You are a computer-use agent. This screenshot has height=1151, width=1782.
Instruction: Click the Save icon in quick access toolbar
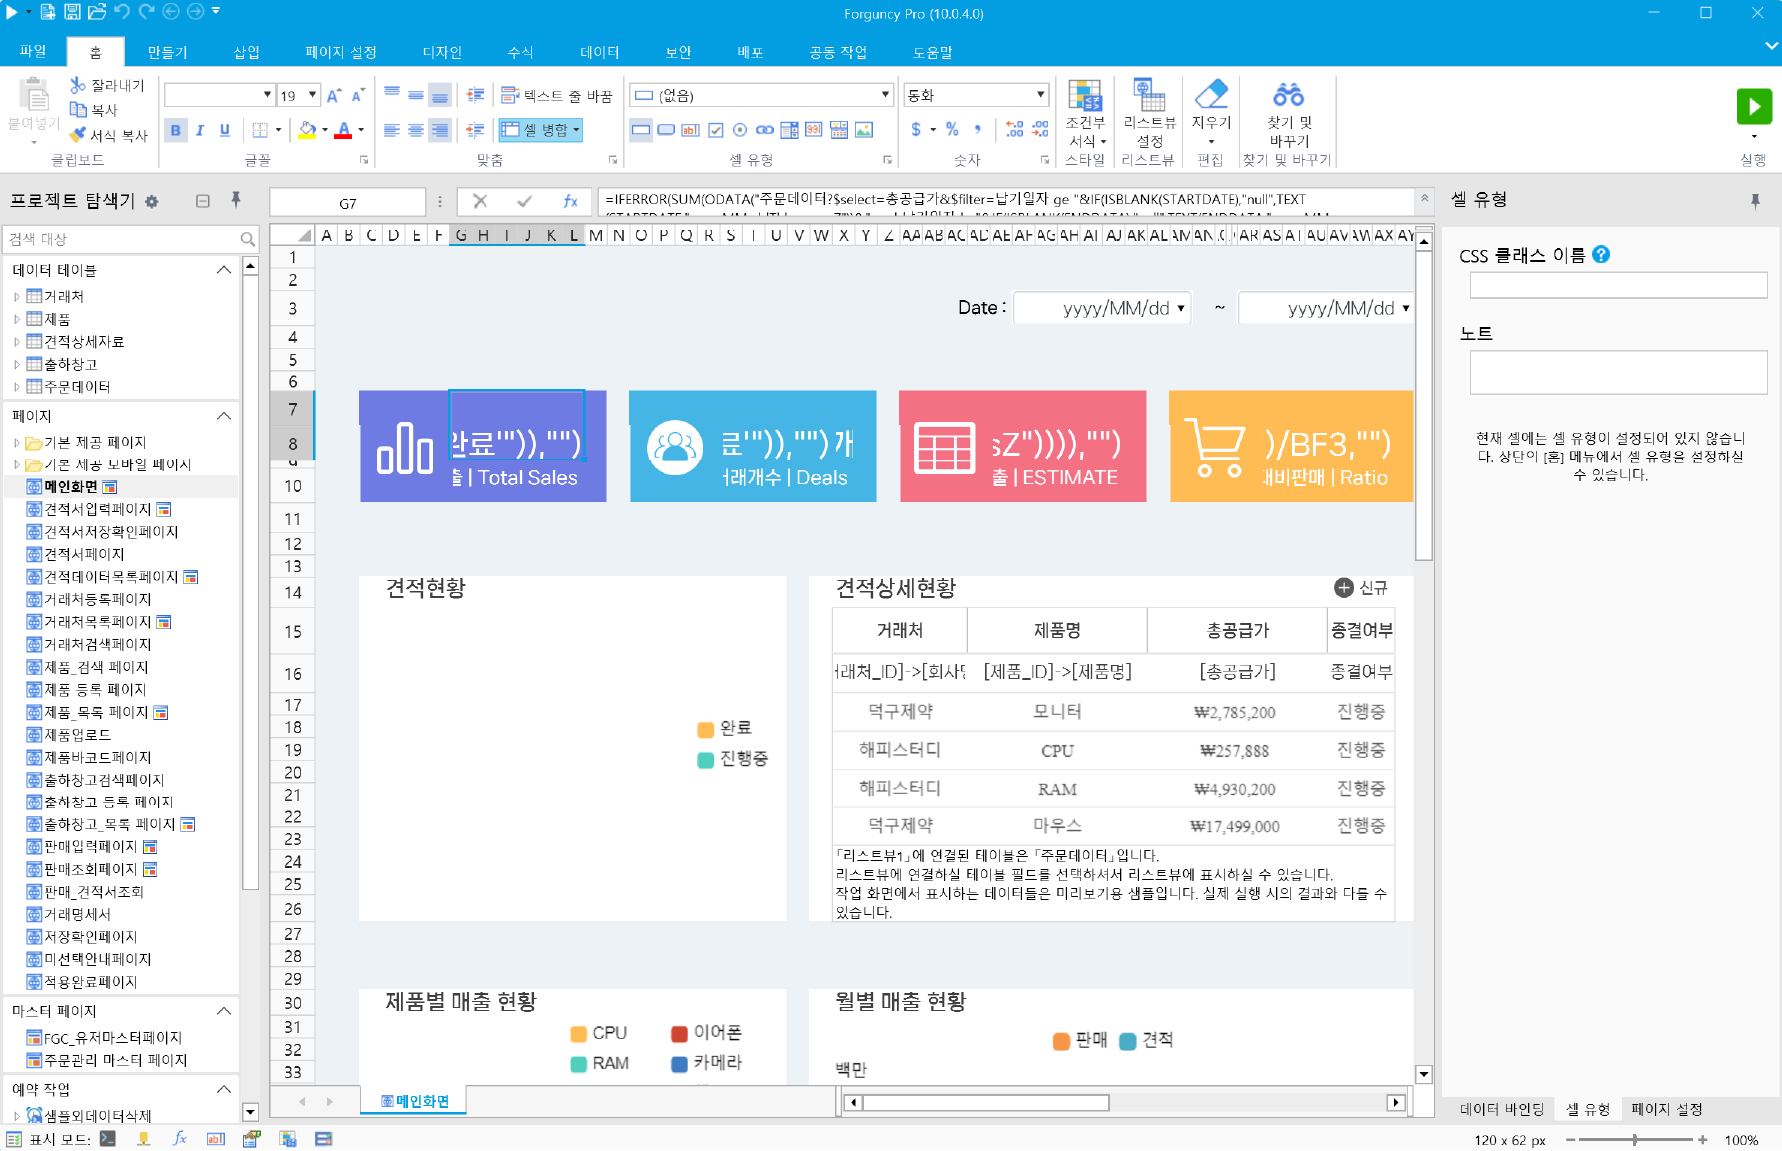[x=72, y=12]
